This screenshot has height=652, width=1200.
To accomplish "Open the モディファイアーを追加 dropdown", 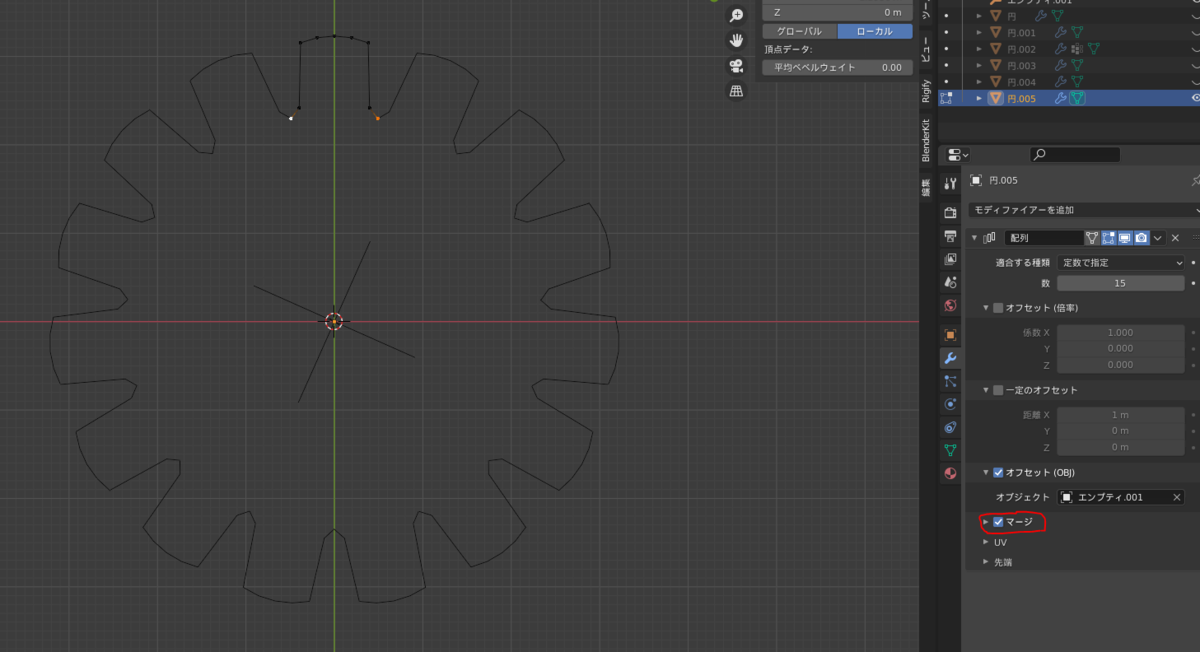I will (x=1084, y=210).
